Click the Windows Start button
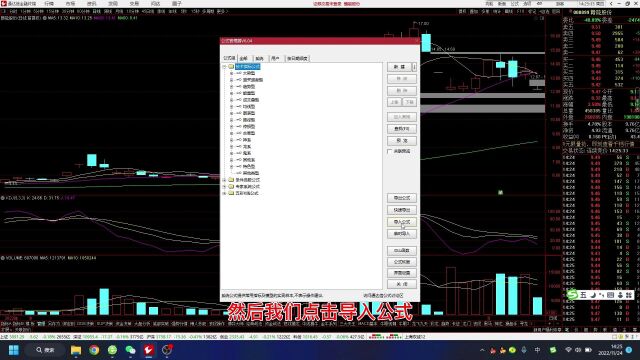640x360 pixels. click(x=14, y=350)
